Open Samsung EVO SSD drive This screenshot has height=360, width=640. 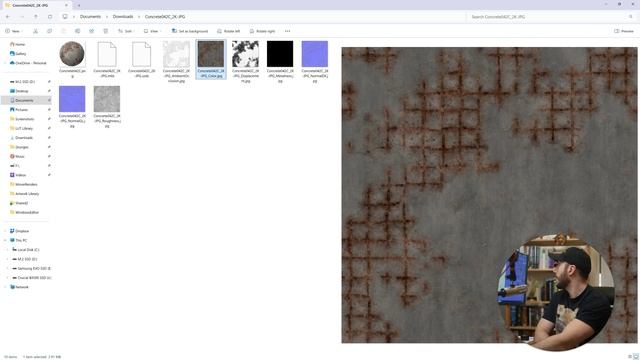click(x=32, y=268)
